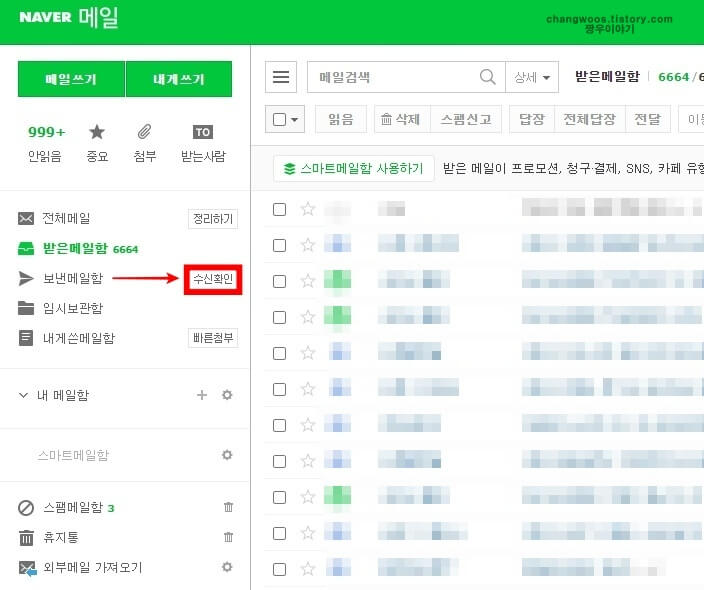This screenshot has height=590, width=704.
Task: Click 전달 forward toolbar button
Action: [x=648, y=119]
